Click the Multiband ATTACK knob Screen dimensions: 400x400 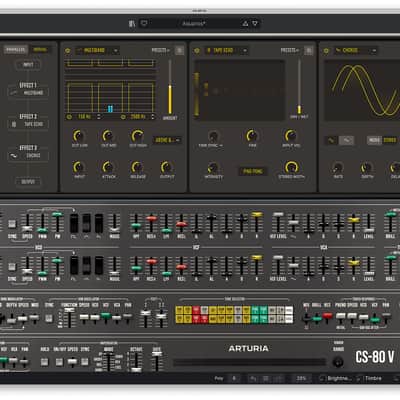click(x=108, y=167)
